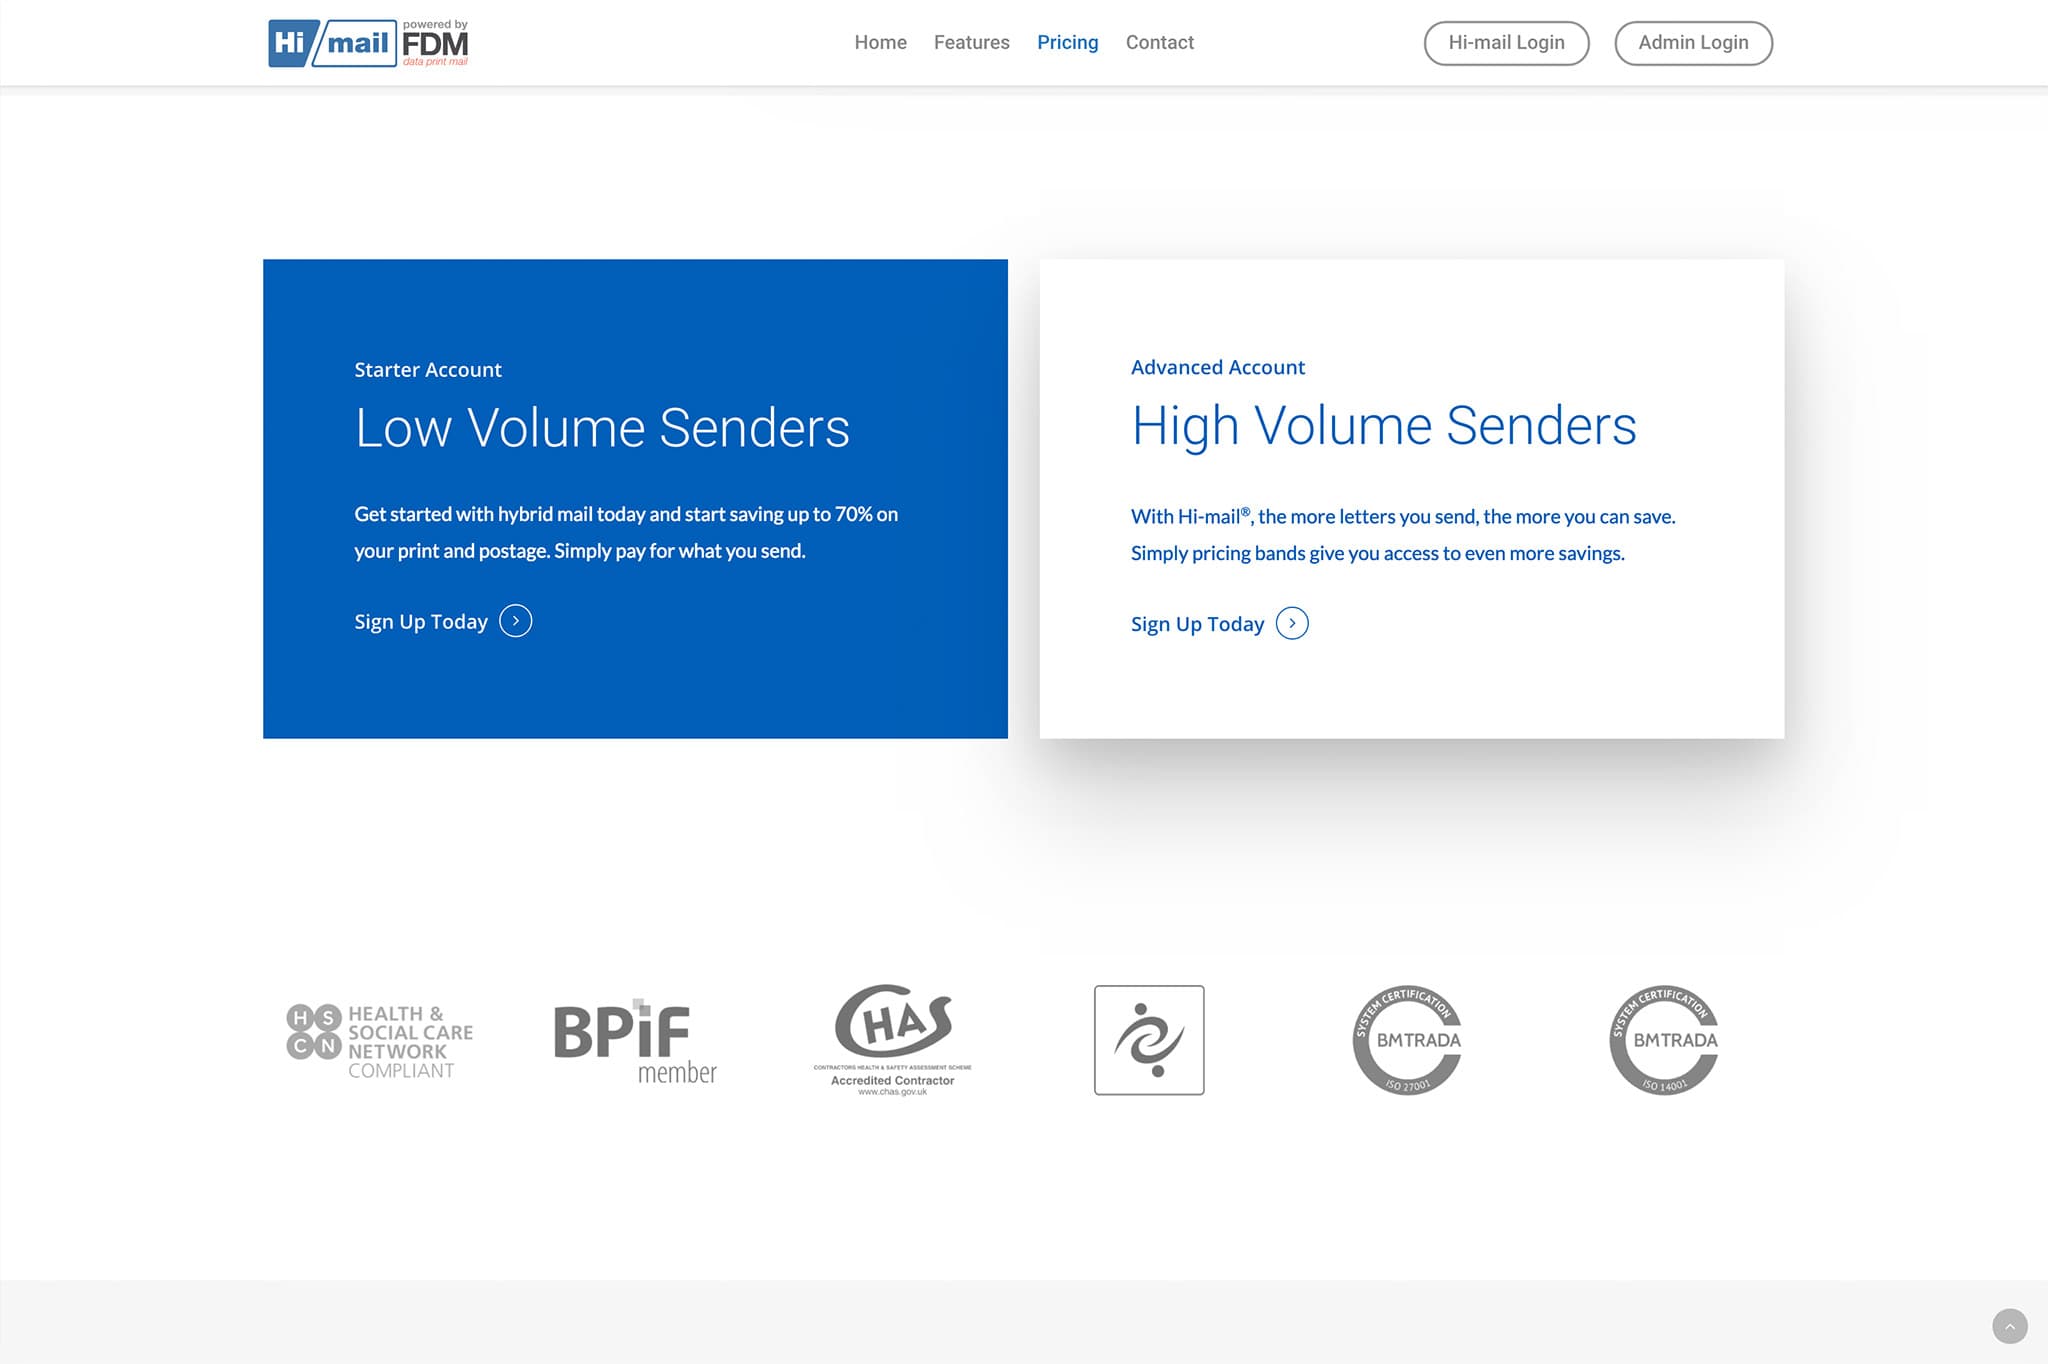This screenshot has height=1364, width=2048.
Task: Open the Home menu item
Action: (x=880, y=43)
